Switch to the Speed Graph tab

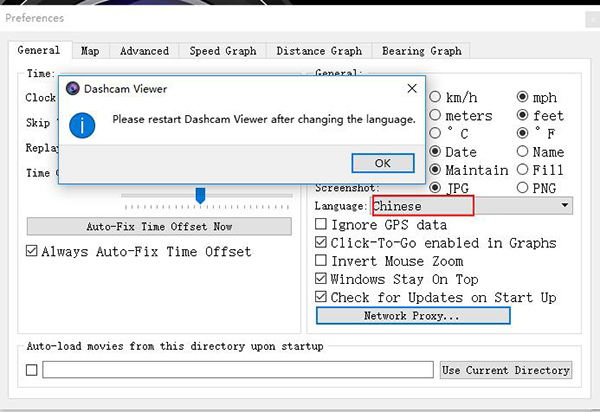click(223, 51)
